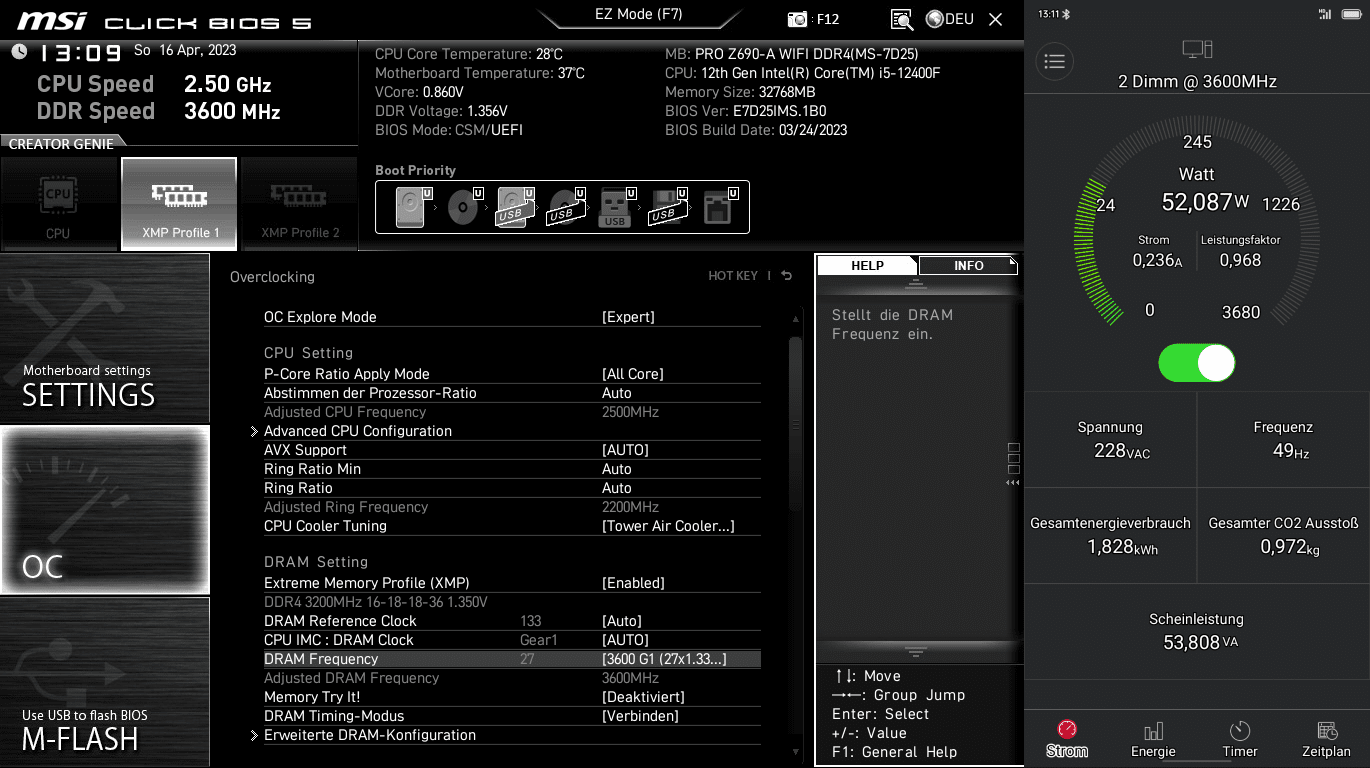Click the USB hard disk boot device

tap(514, 207)
